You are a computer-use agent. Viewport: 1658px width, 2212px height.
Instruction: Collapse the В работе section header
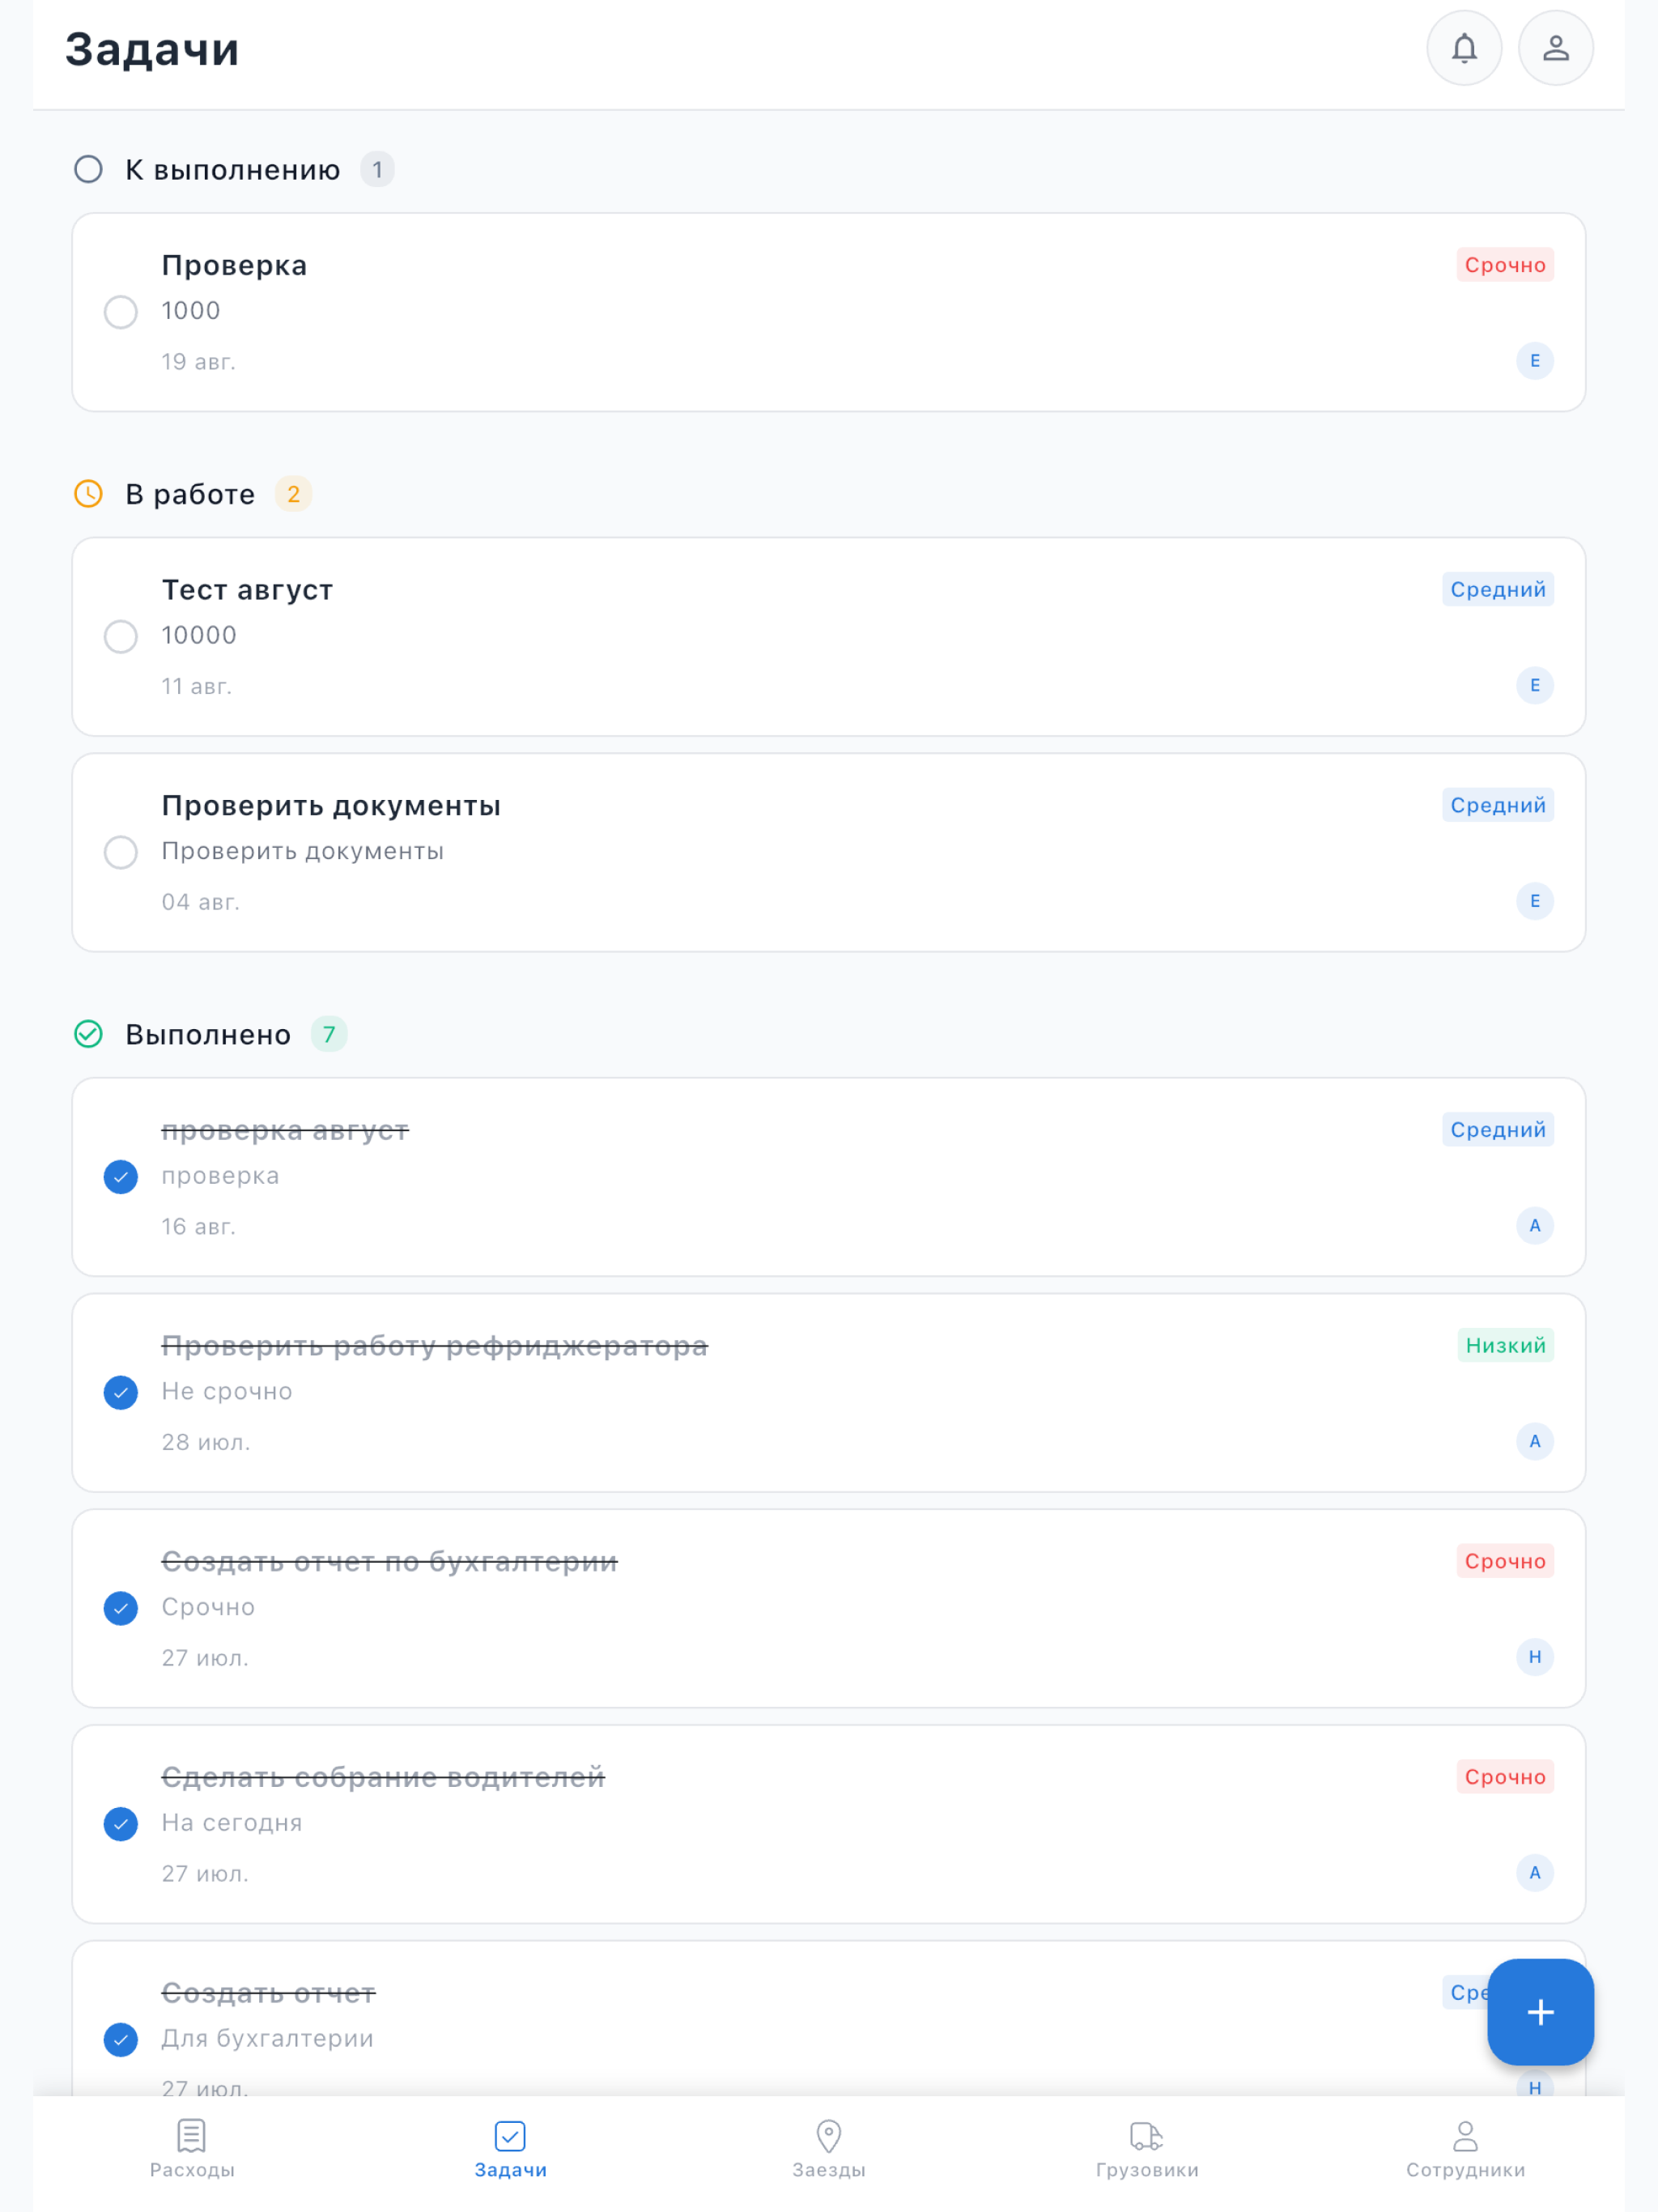point(192,494)
